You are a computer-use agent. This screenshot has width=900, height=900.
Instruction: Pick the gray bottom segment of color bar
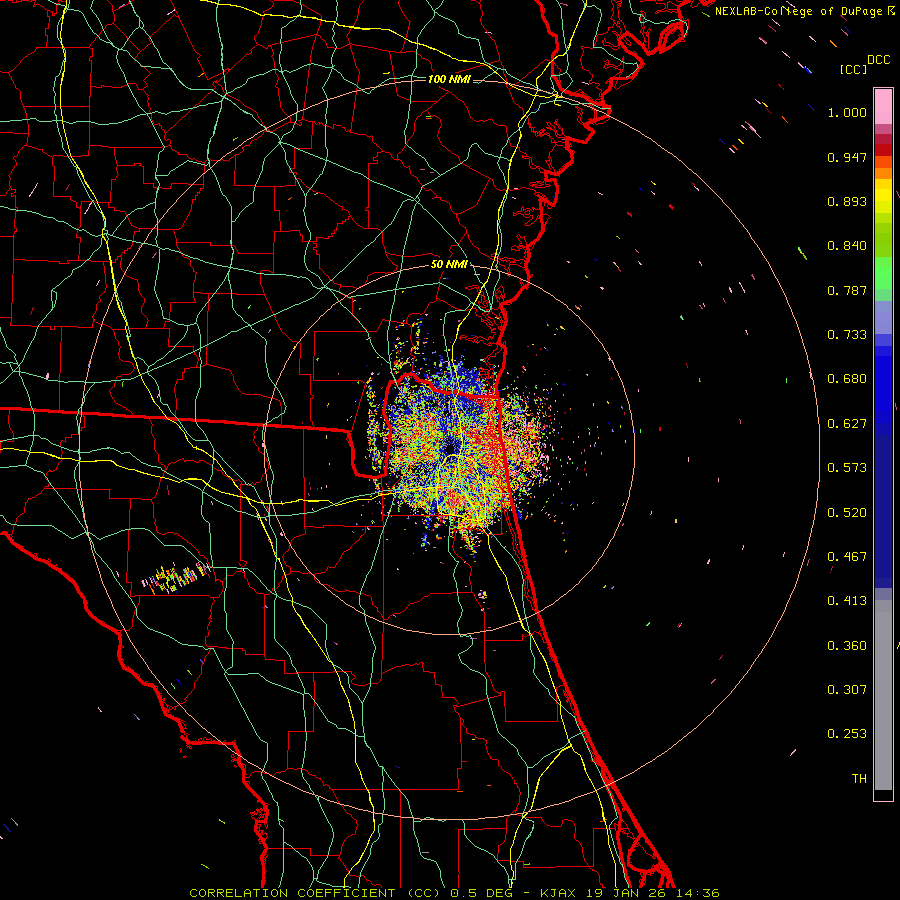(883, 695)
